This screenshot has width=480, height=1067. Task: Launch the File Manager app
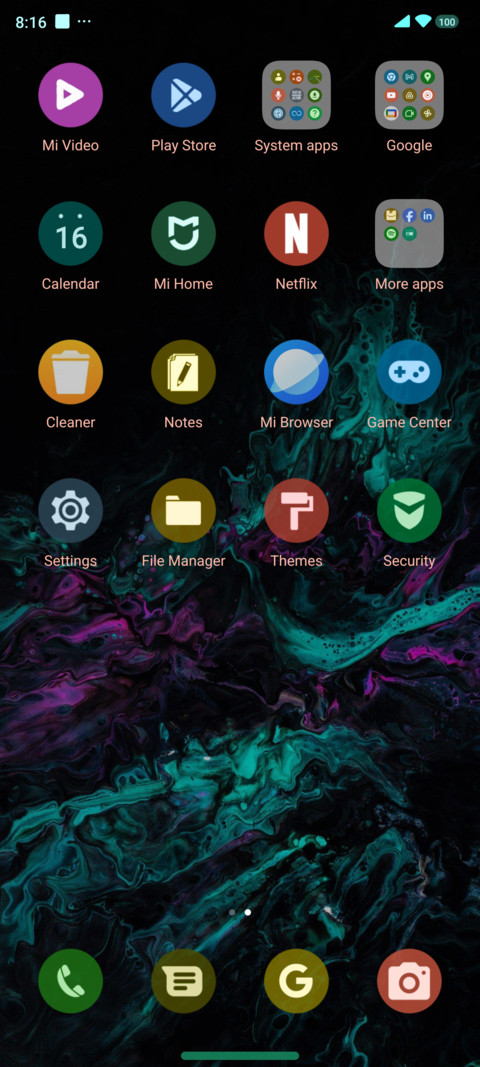point(183,510)
